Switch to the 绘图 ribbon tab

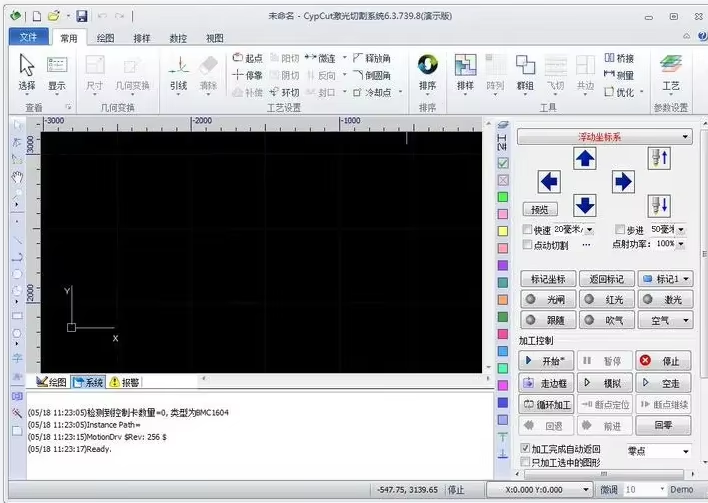105,38
